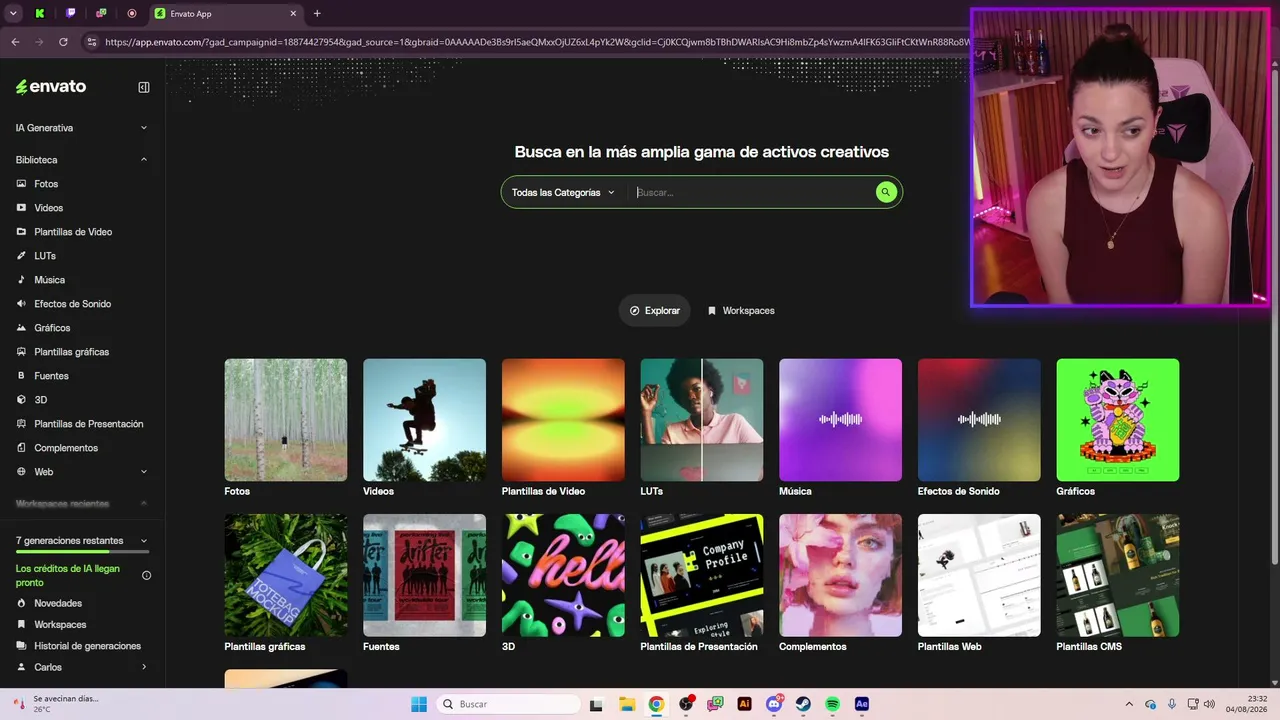Viewport: 1280px width, 720px height.
Task: Click the LUTs wand icon in sidebar
Action: pos(21,256)
